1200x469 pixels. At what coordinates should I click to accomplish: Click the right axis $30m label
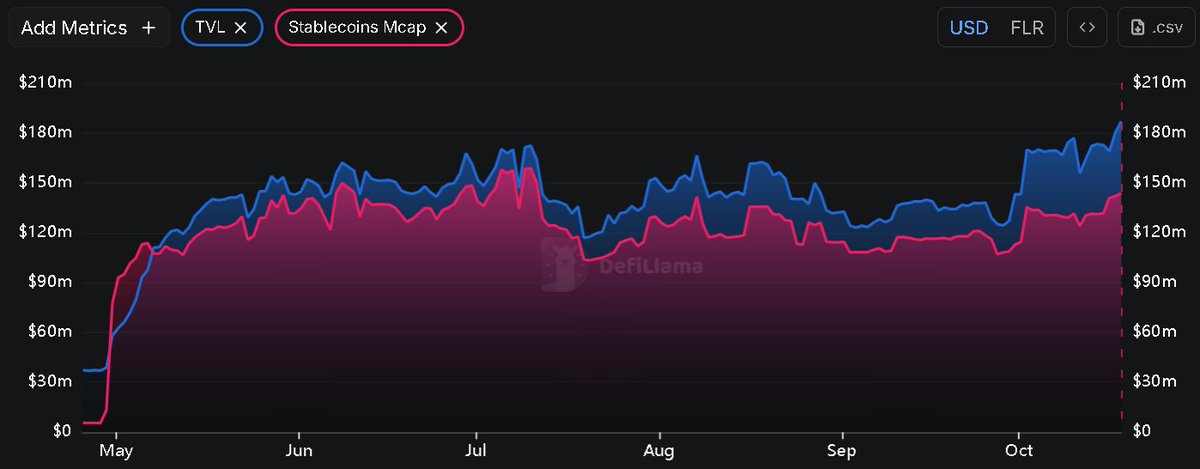pos(1155,382)
